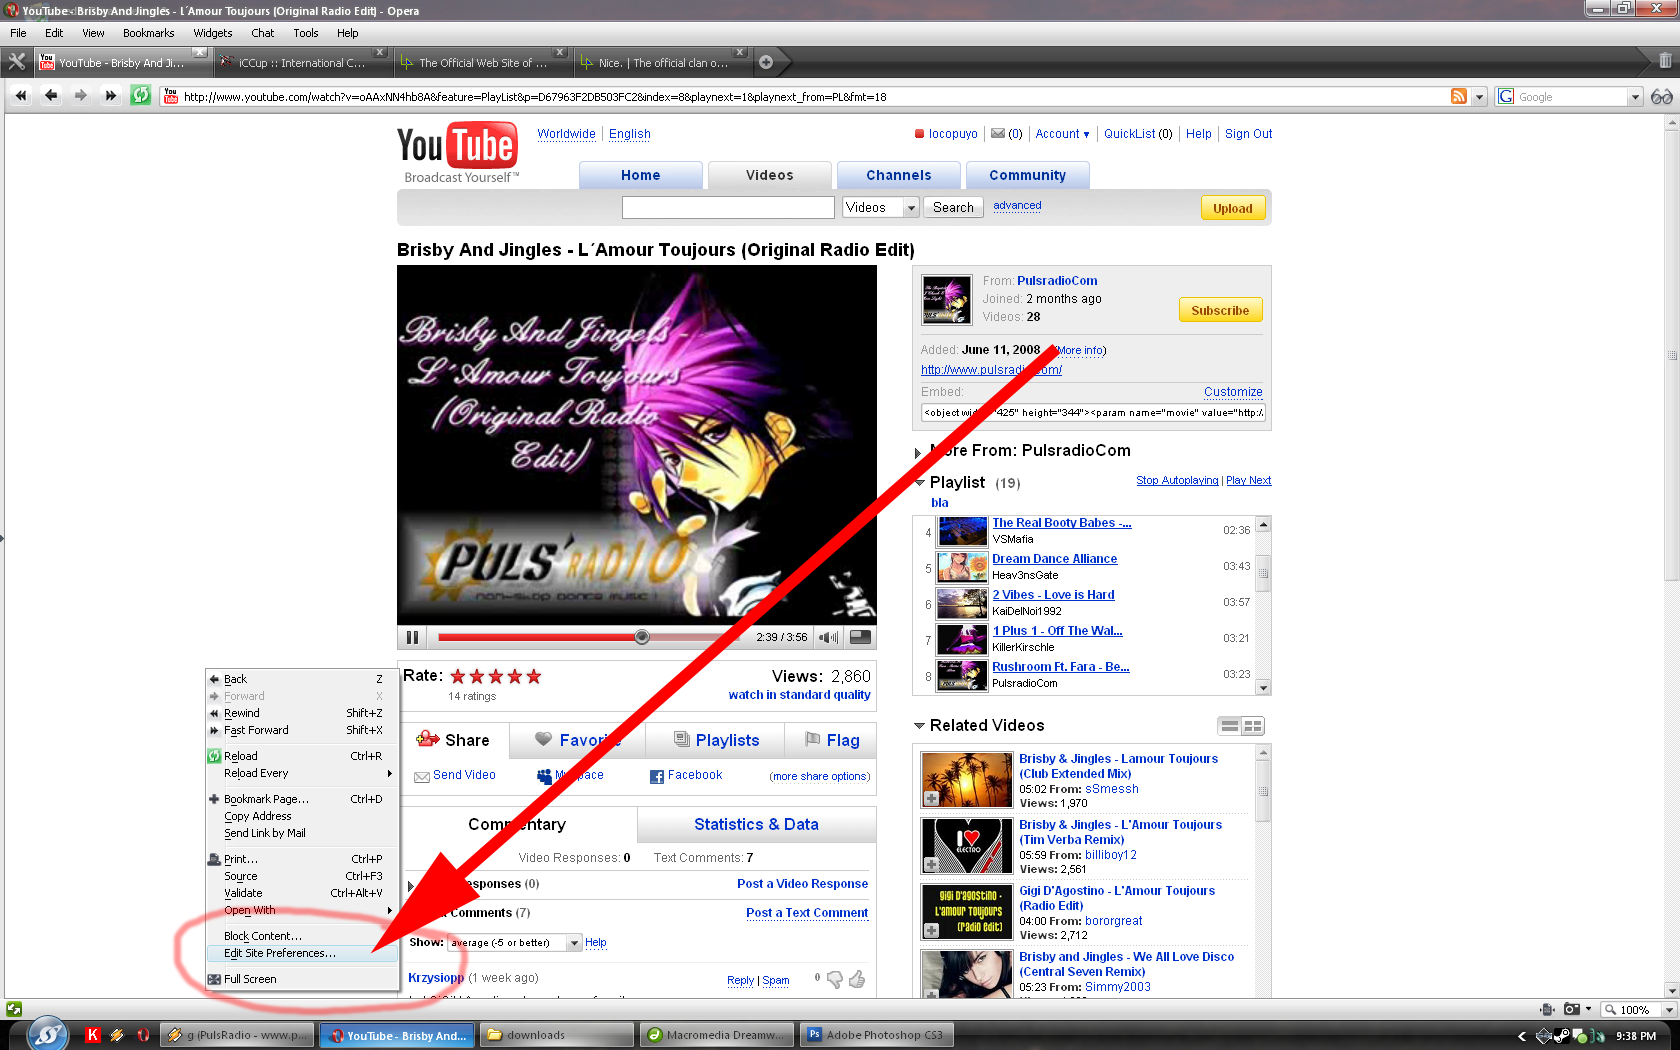Click the thumbs down icon on comment
This screenshot has height=1050, width=1680.
(x=835, y=979)
